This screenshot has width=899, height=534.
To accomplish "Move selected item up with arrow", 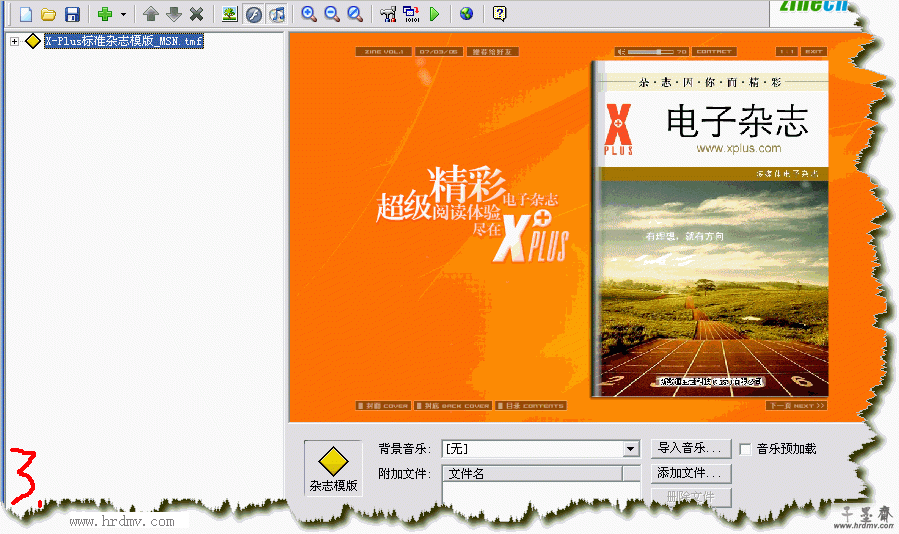I will pyautogui.click(x=151, y=14).
